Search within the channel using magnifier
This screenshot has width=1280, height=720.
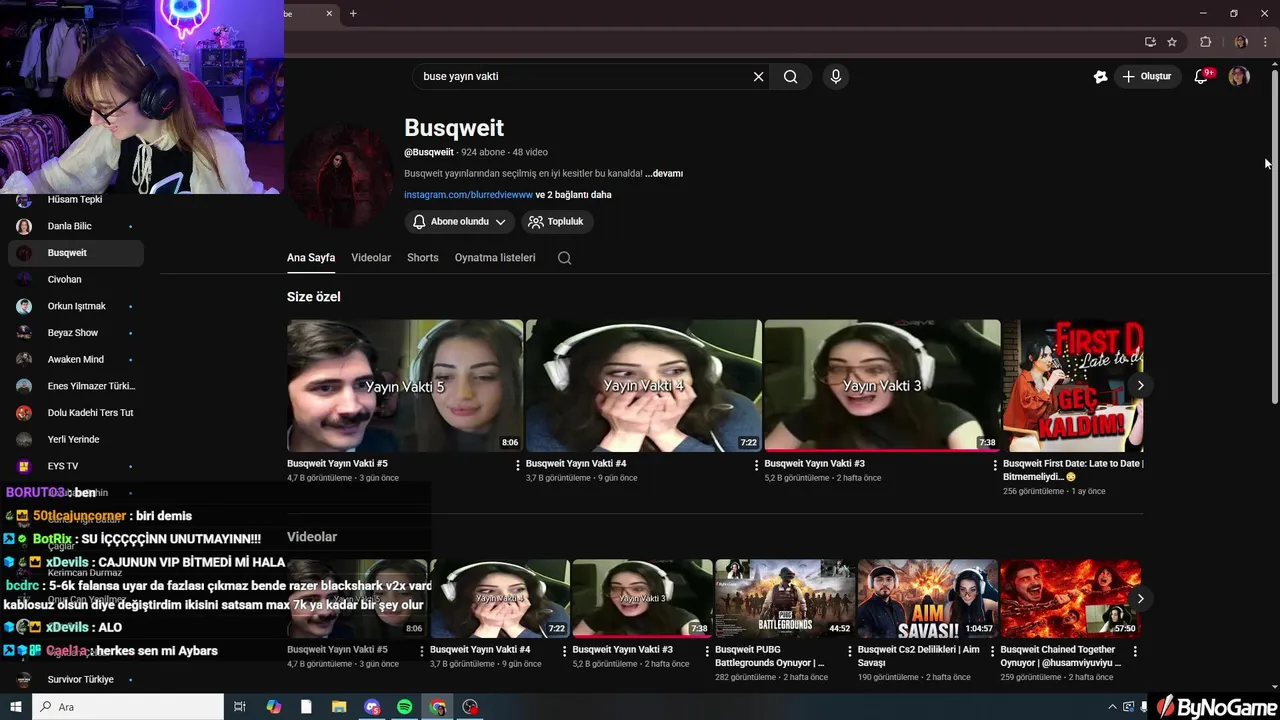(x=564, y=258)
